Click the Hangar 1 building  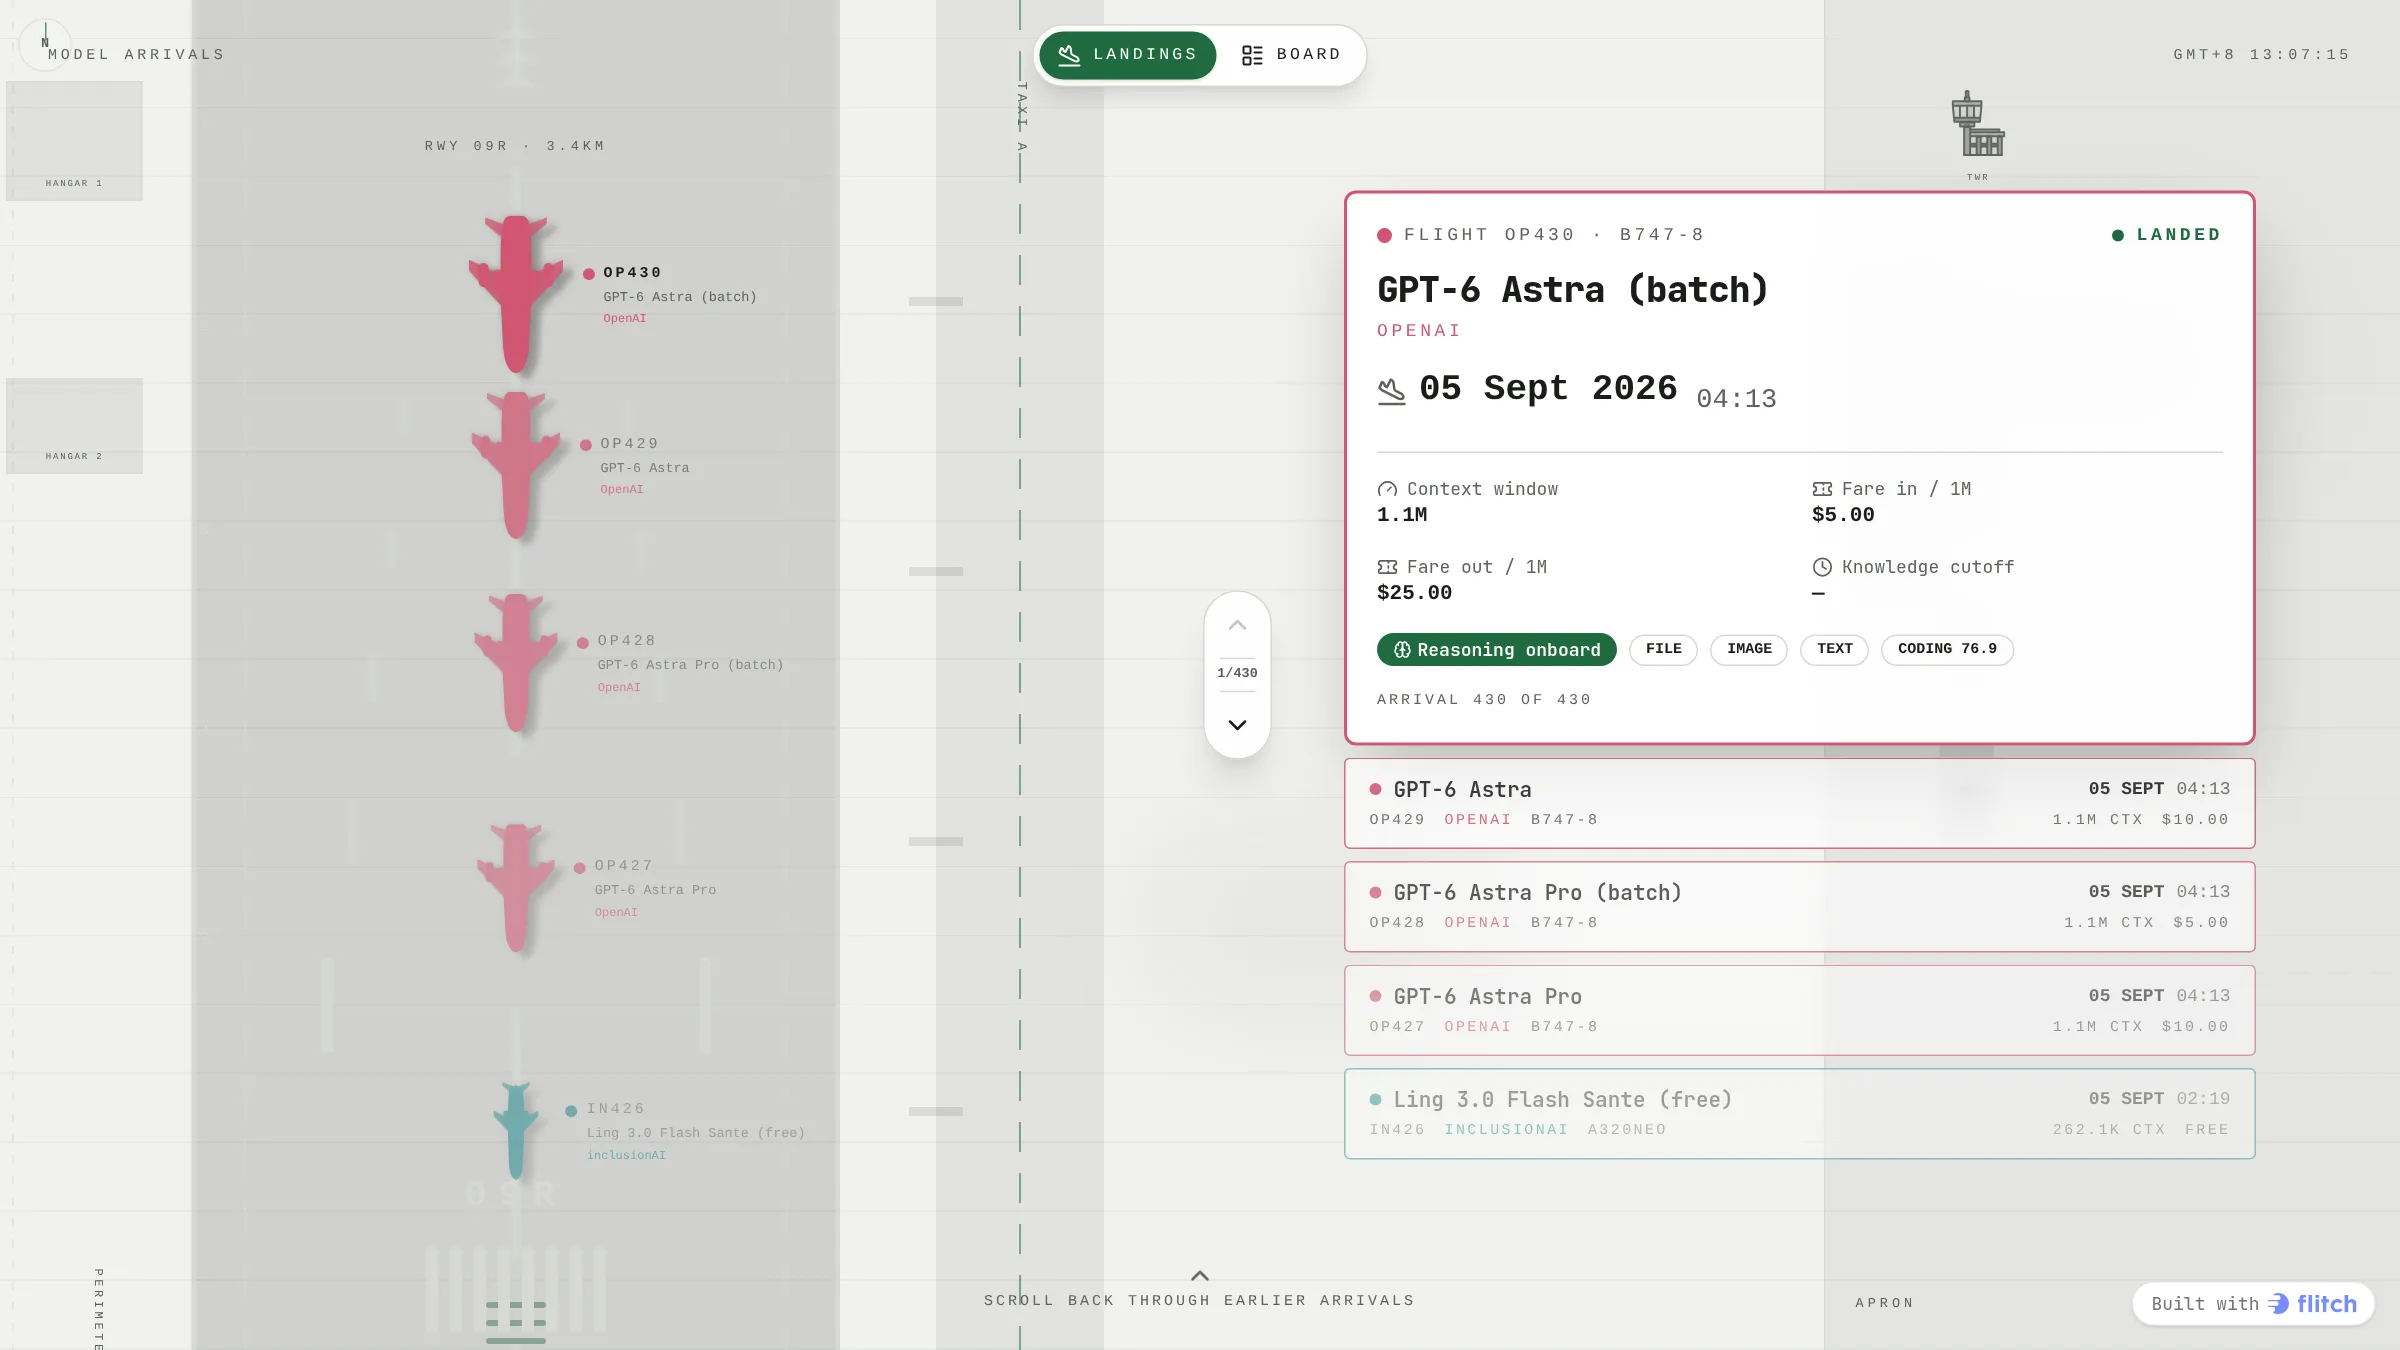74,141
